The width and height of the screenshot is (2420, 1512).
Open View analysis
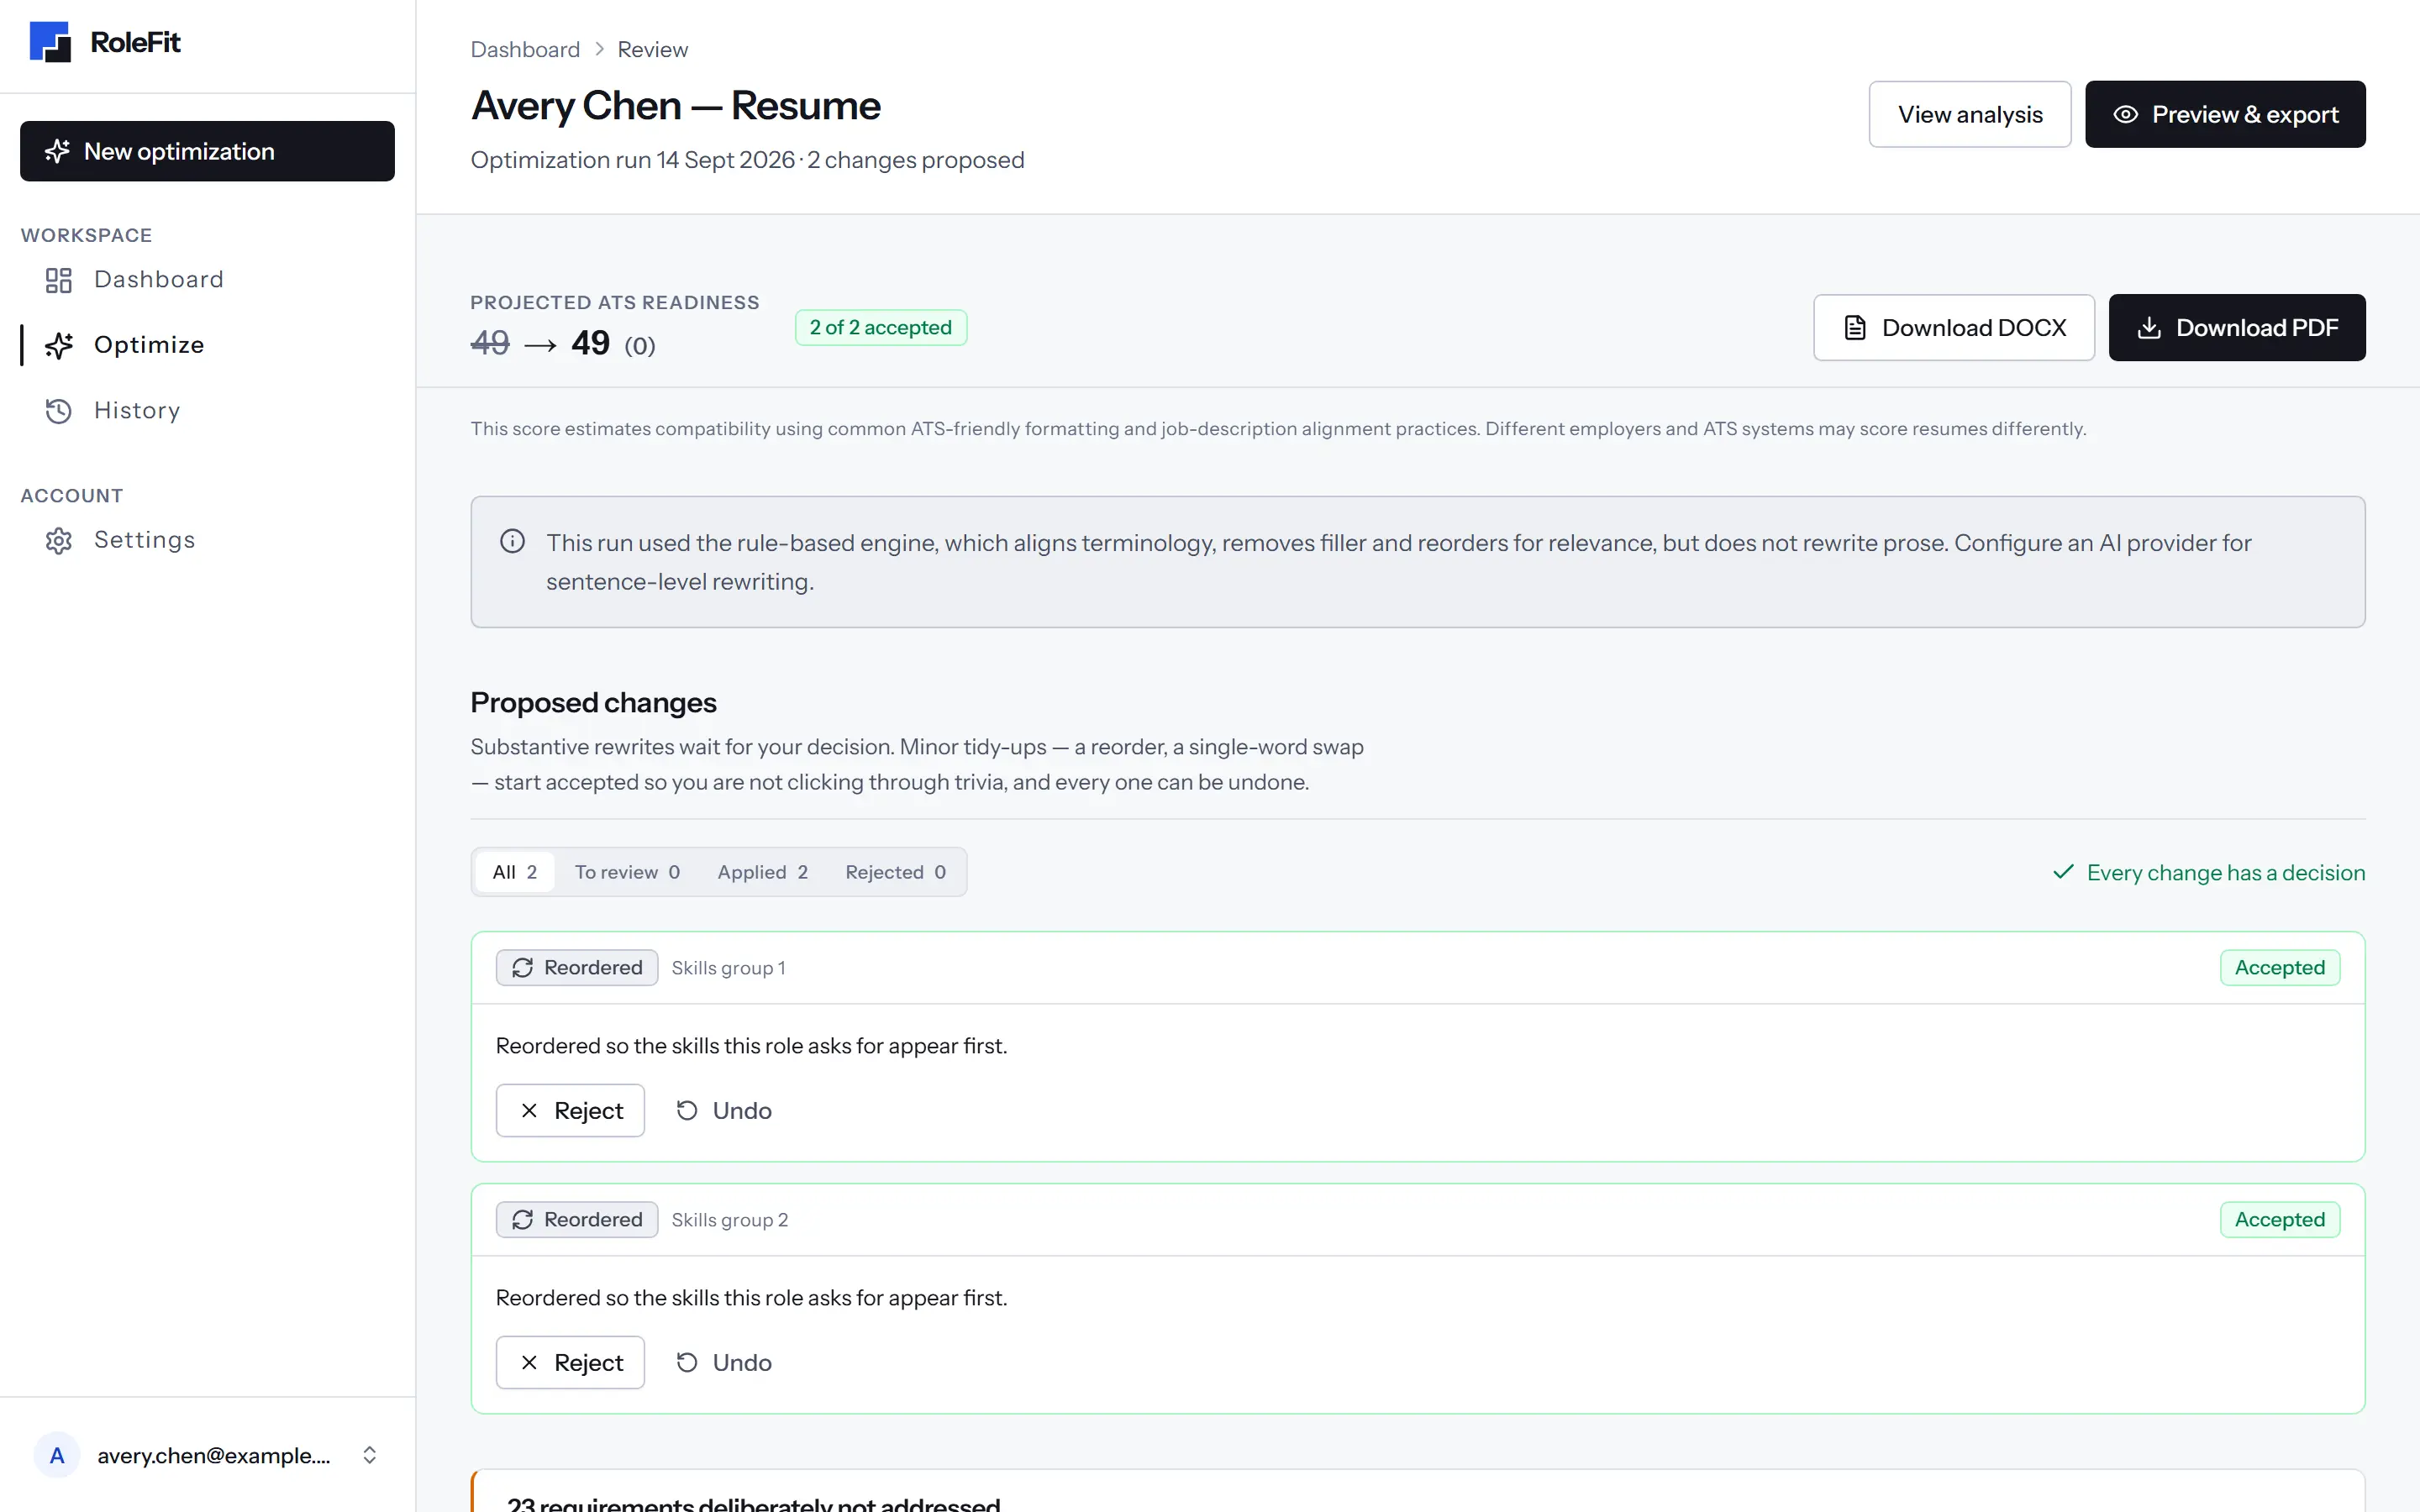point(1970,114)
